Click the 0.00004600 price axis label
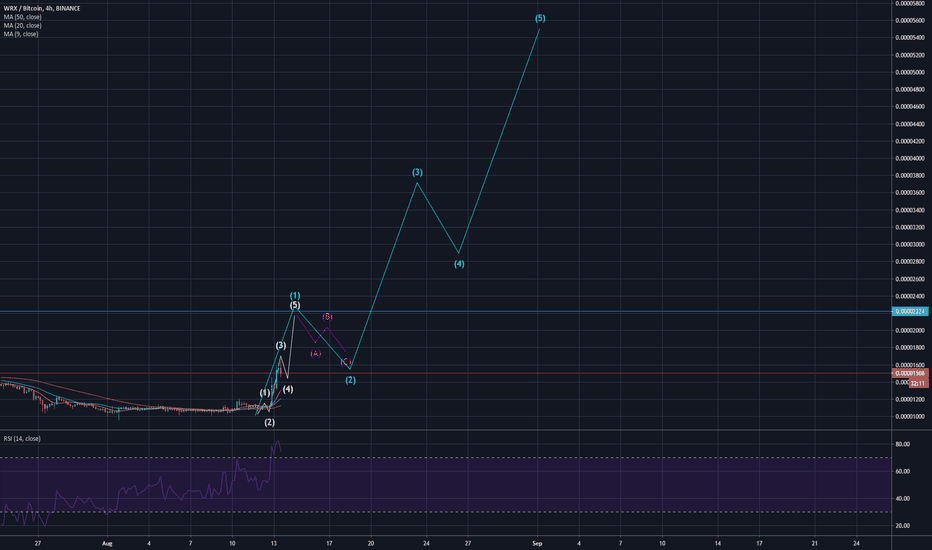 click(x=910, y=106)
